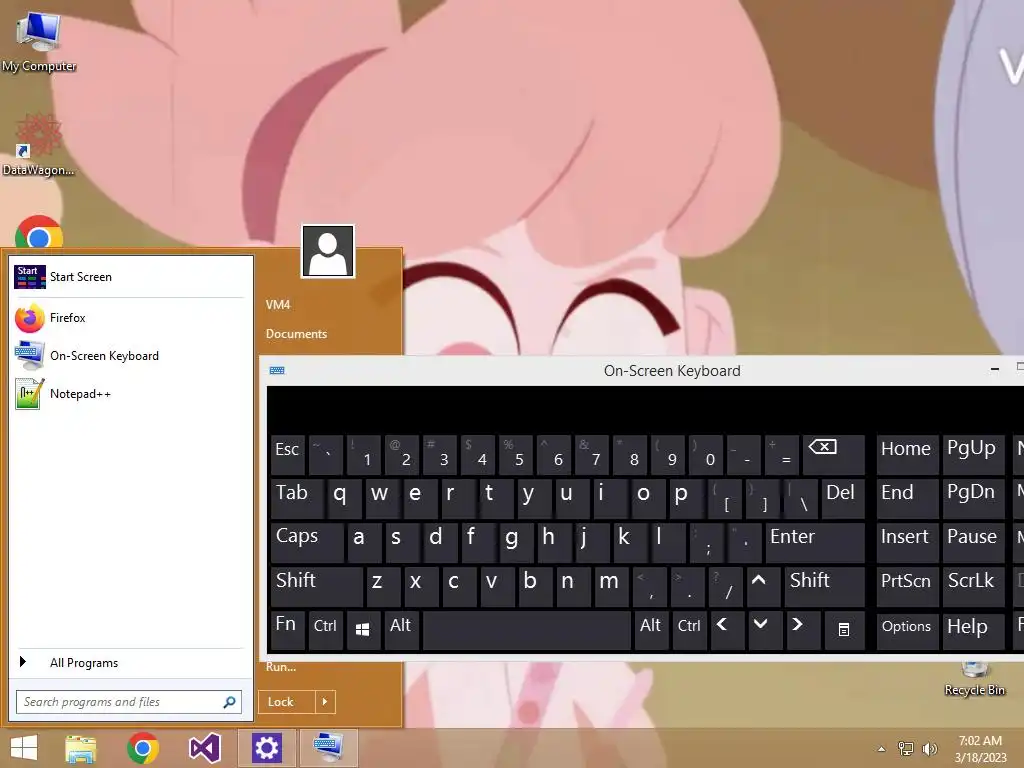This screenshot has width=1024, height=768.
Task: Open the gear settings app on taskbar
Action: point(266,748)
